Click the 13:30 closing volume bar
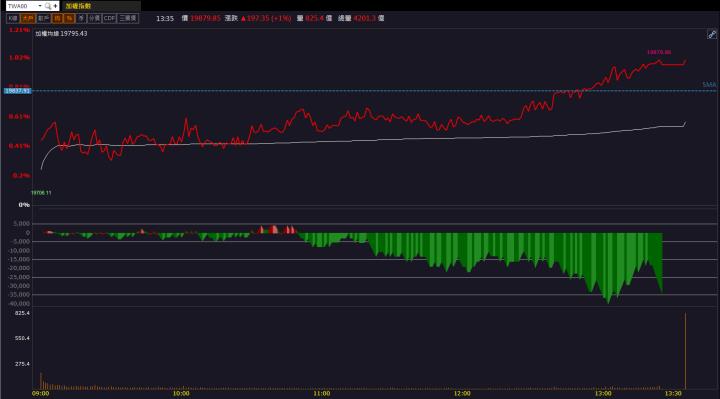This screenshot has height=399, width=720. [685, 351]
